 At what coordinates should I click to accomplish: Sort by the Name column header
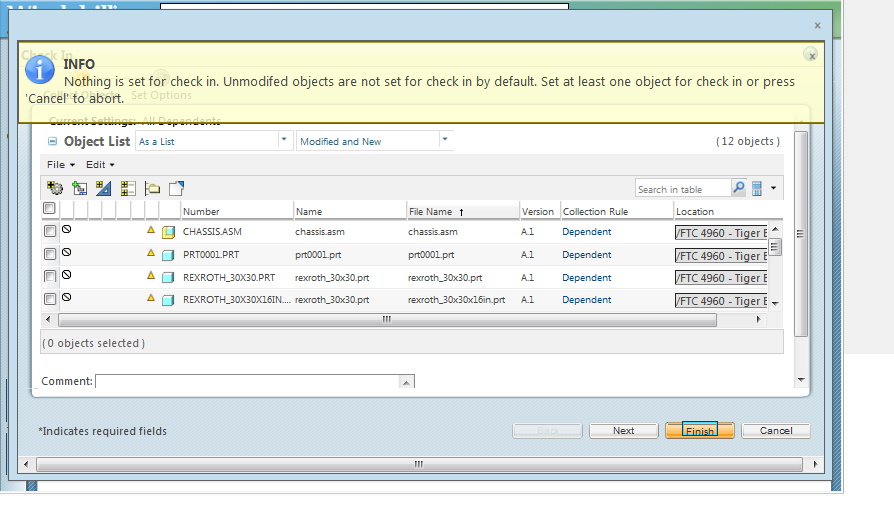[x=309, y=211]
